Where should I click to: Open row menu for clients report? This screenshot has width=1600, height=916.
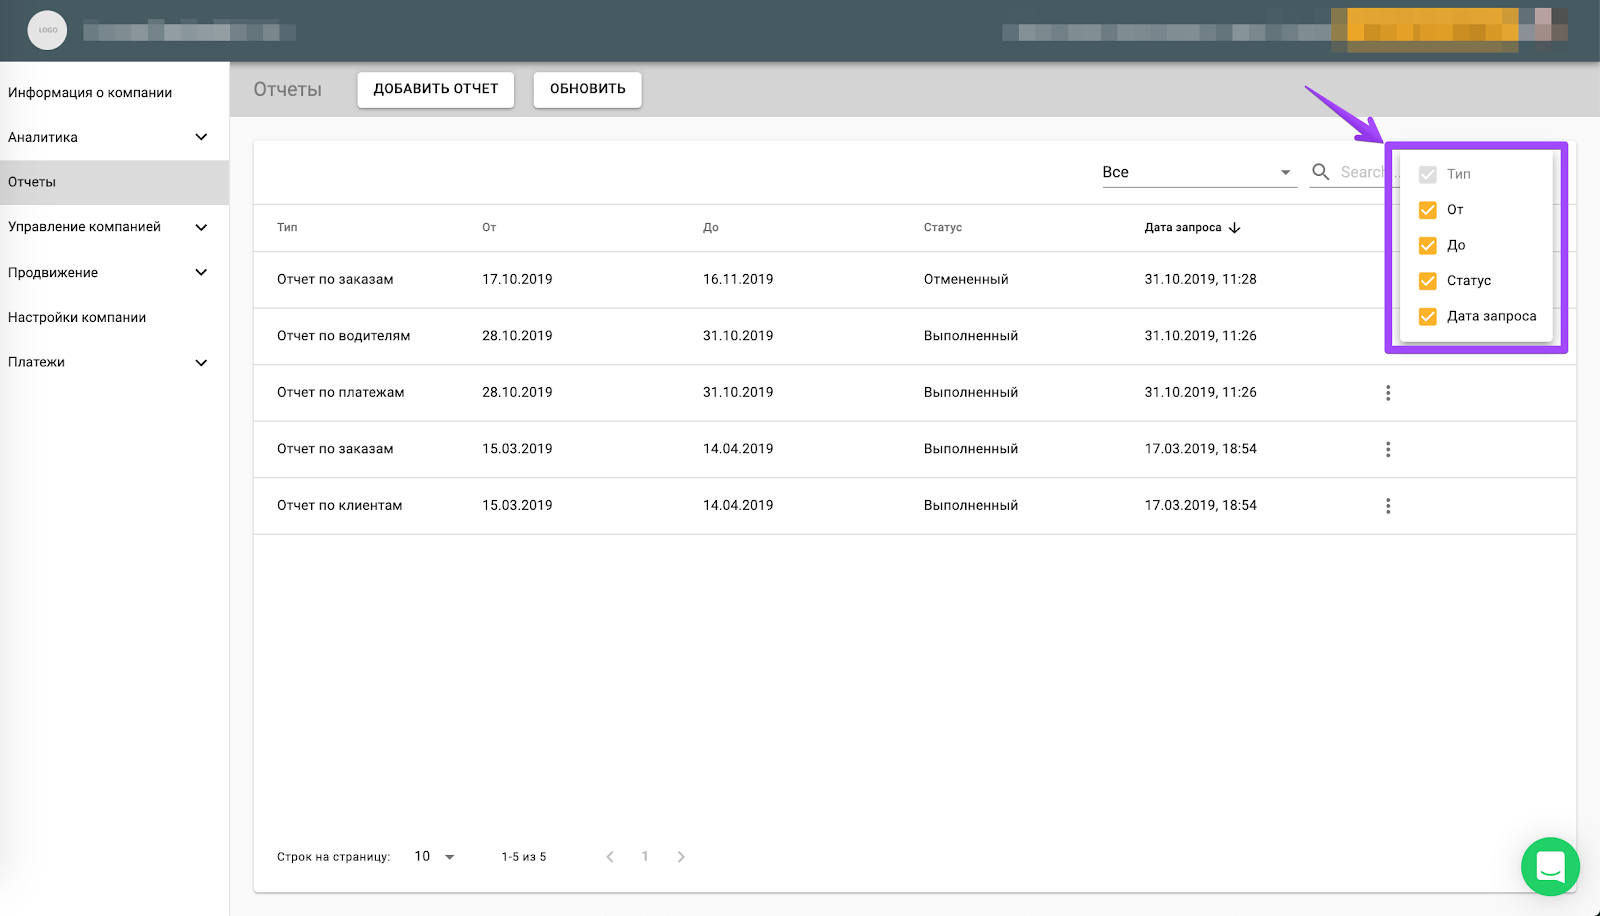tap(1388, 506)
